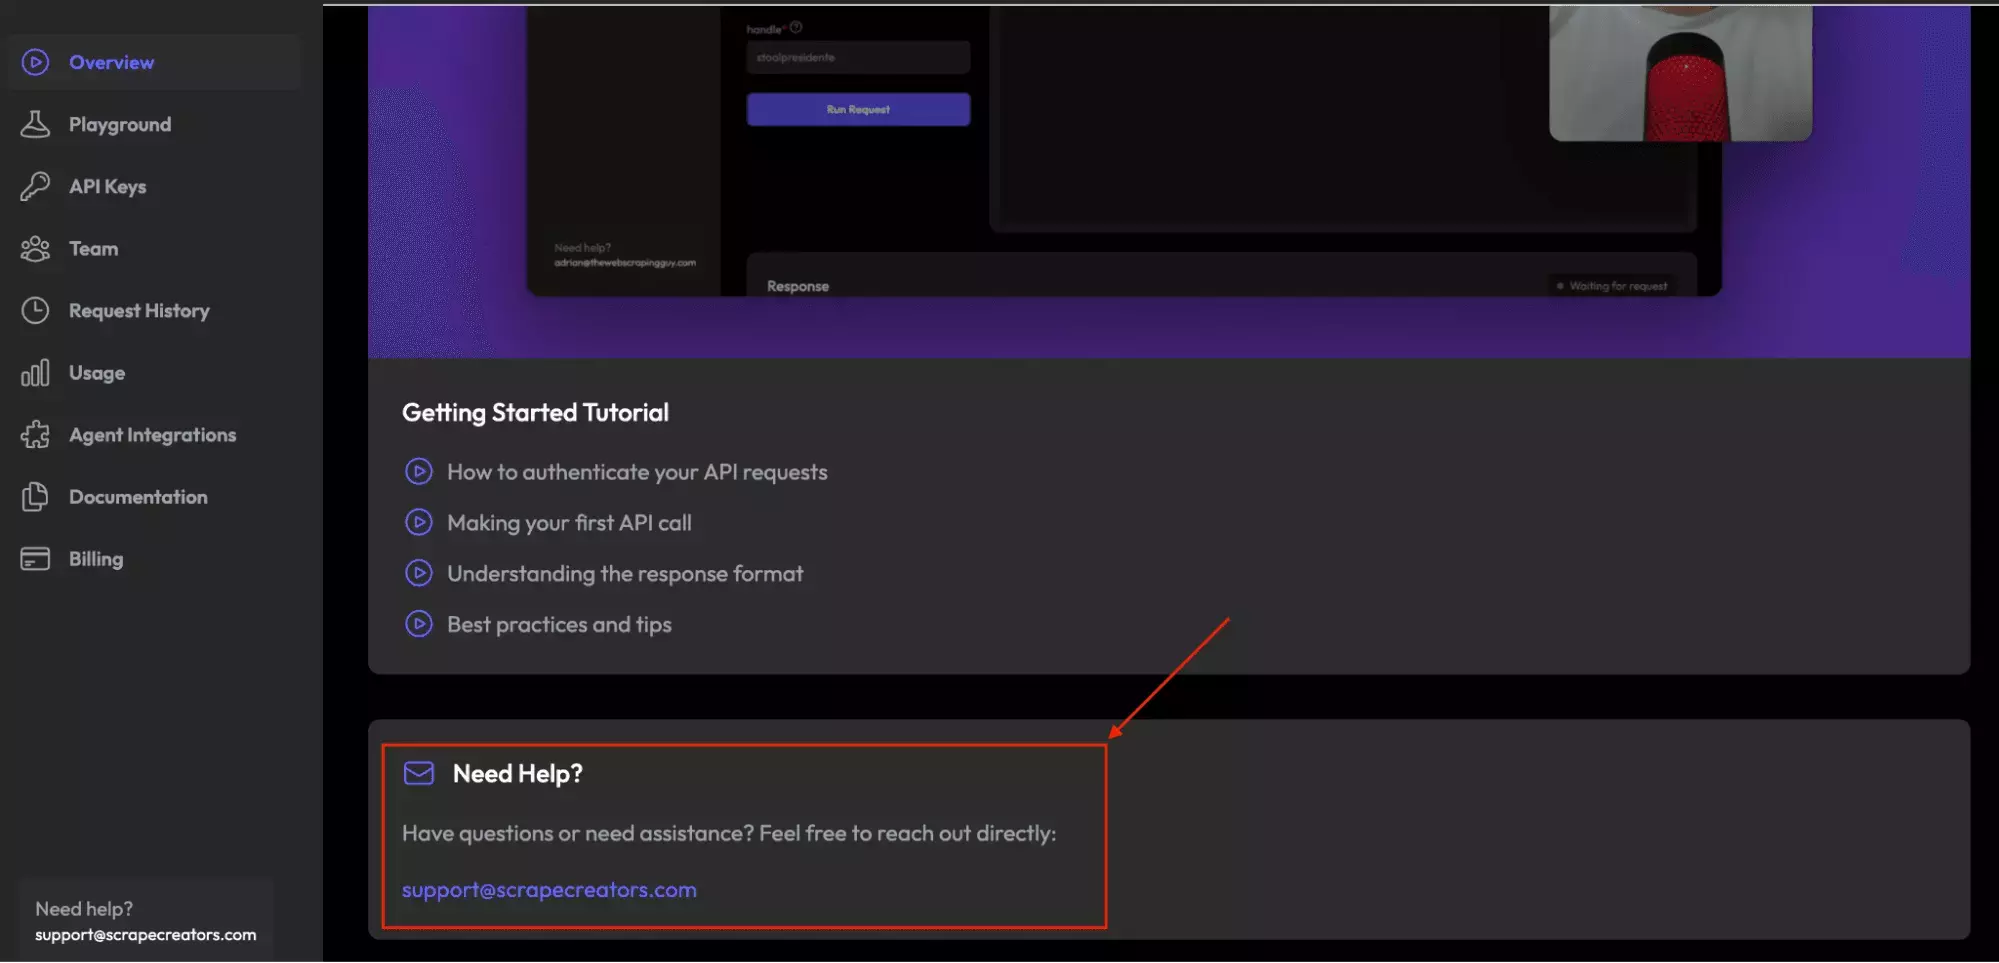Screen dimensions: 1999x963
Task: Click the 'Need Help?' card heading
Action: coord(517,774)
